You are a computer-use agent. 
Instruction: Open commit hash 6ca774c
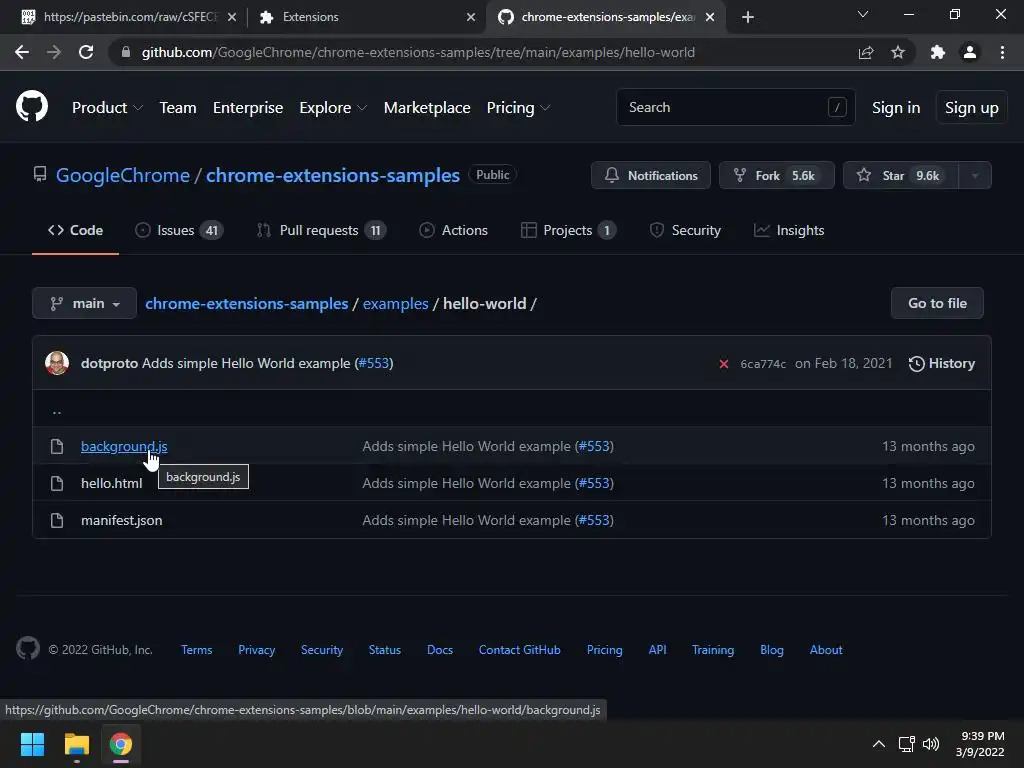[763, 364]
